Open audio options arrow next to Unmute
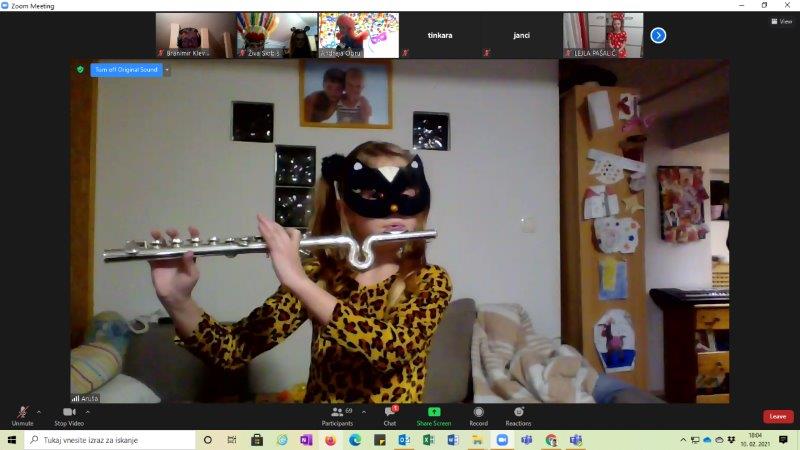800x450 pixels. pyautogui.click(x=39, y=412)
